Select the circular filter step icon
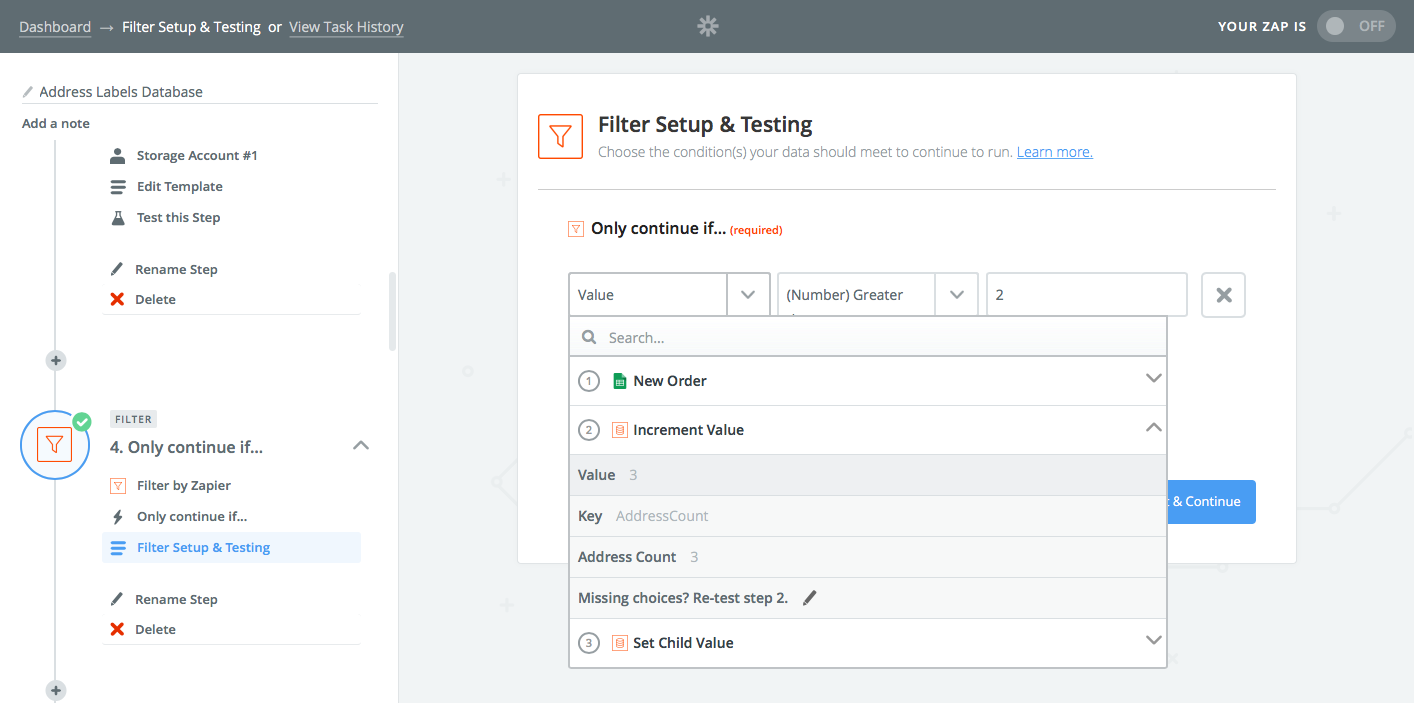The width and height of the screenshot is (1414, 703). point(55,445)
